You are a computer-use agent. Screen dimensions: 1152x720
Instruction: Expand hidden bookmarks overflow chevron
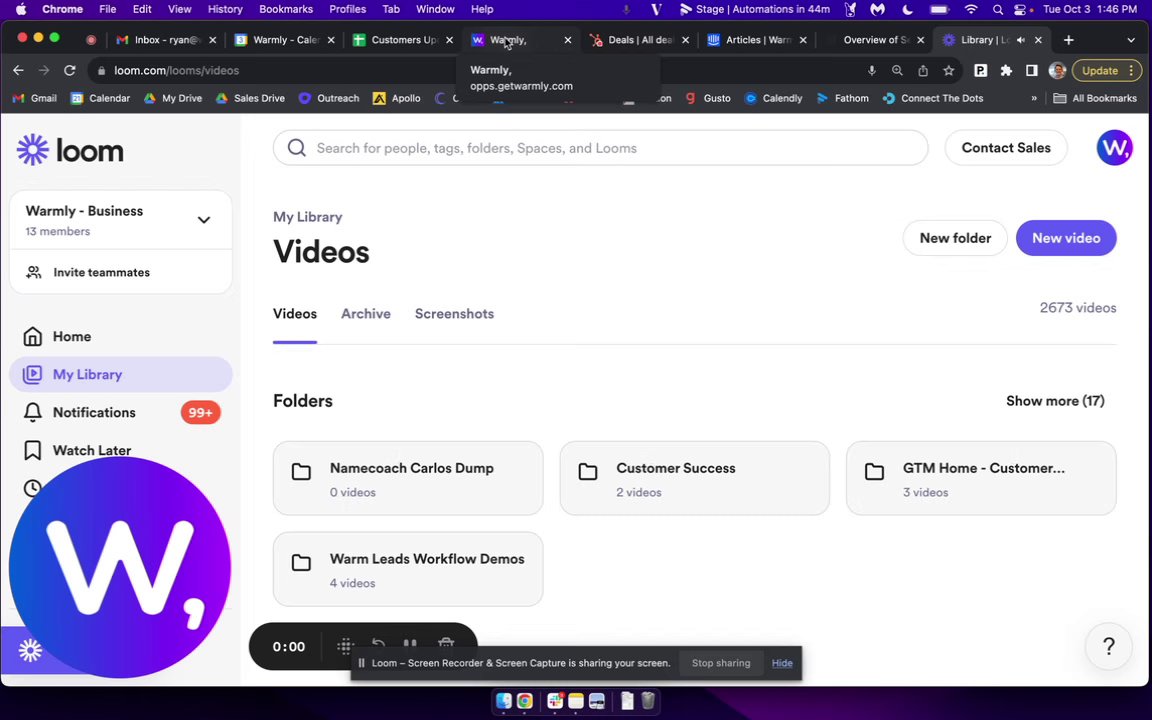(x=1034, y=98)
